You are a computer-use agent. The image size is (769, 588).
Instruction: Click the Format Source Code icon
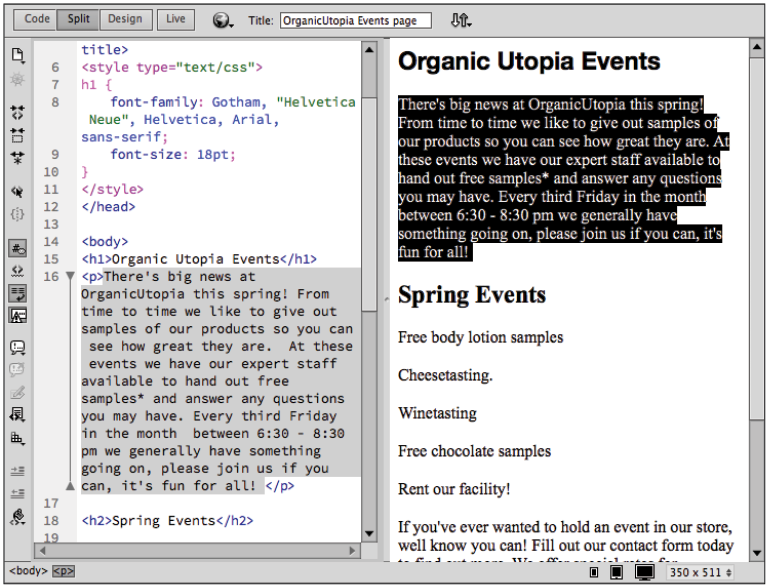17,517
